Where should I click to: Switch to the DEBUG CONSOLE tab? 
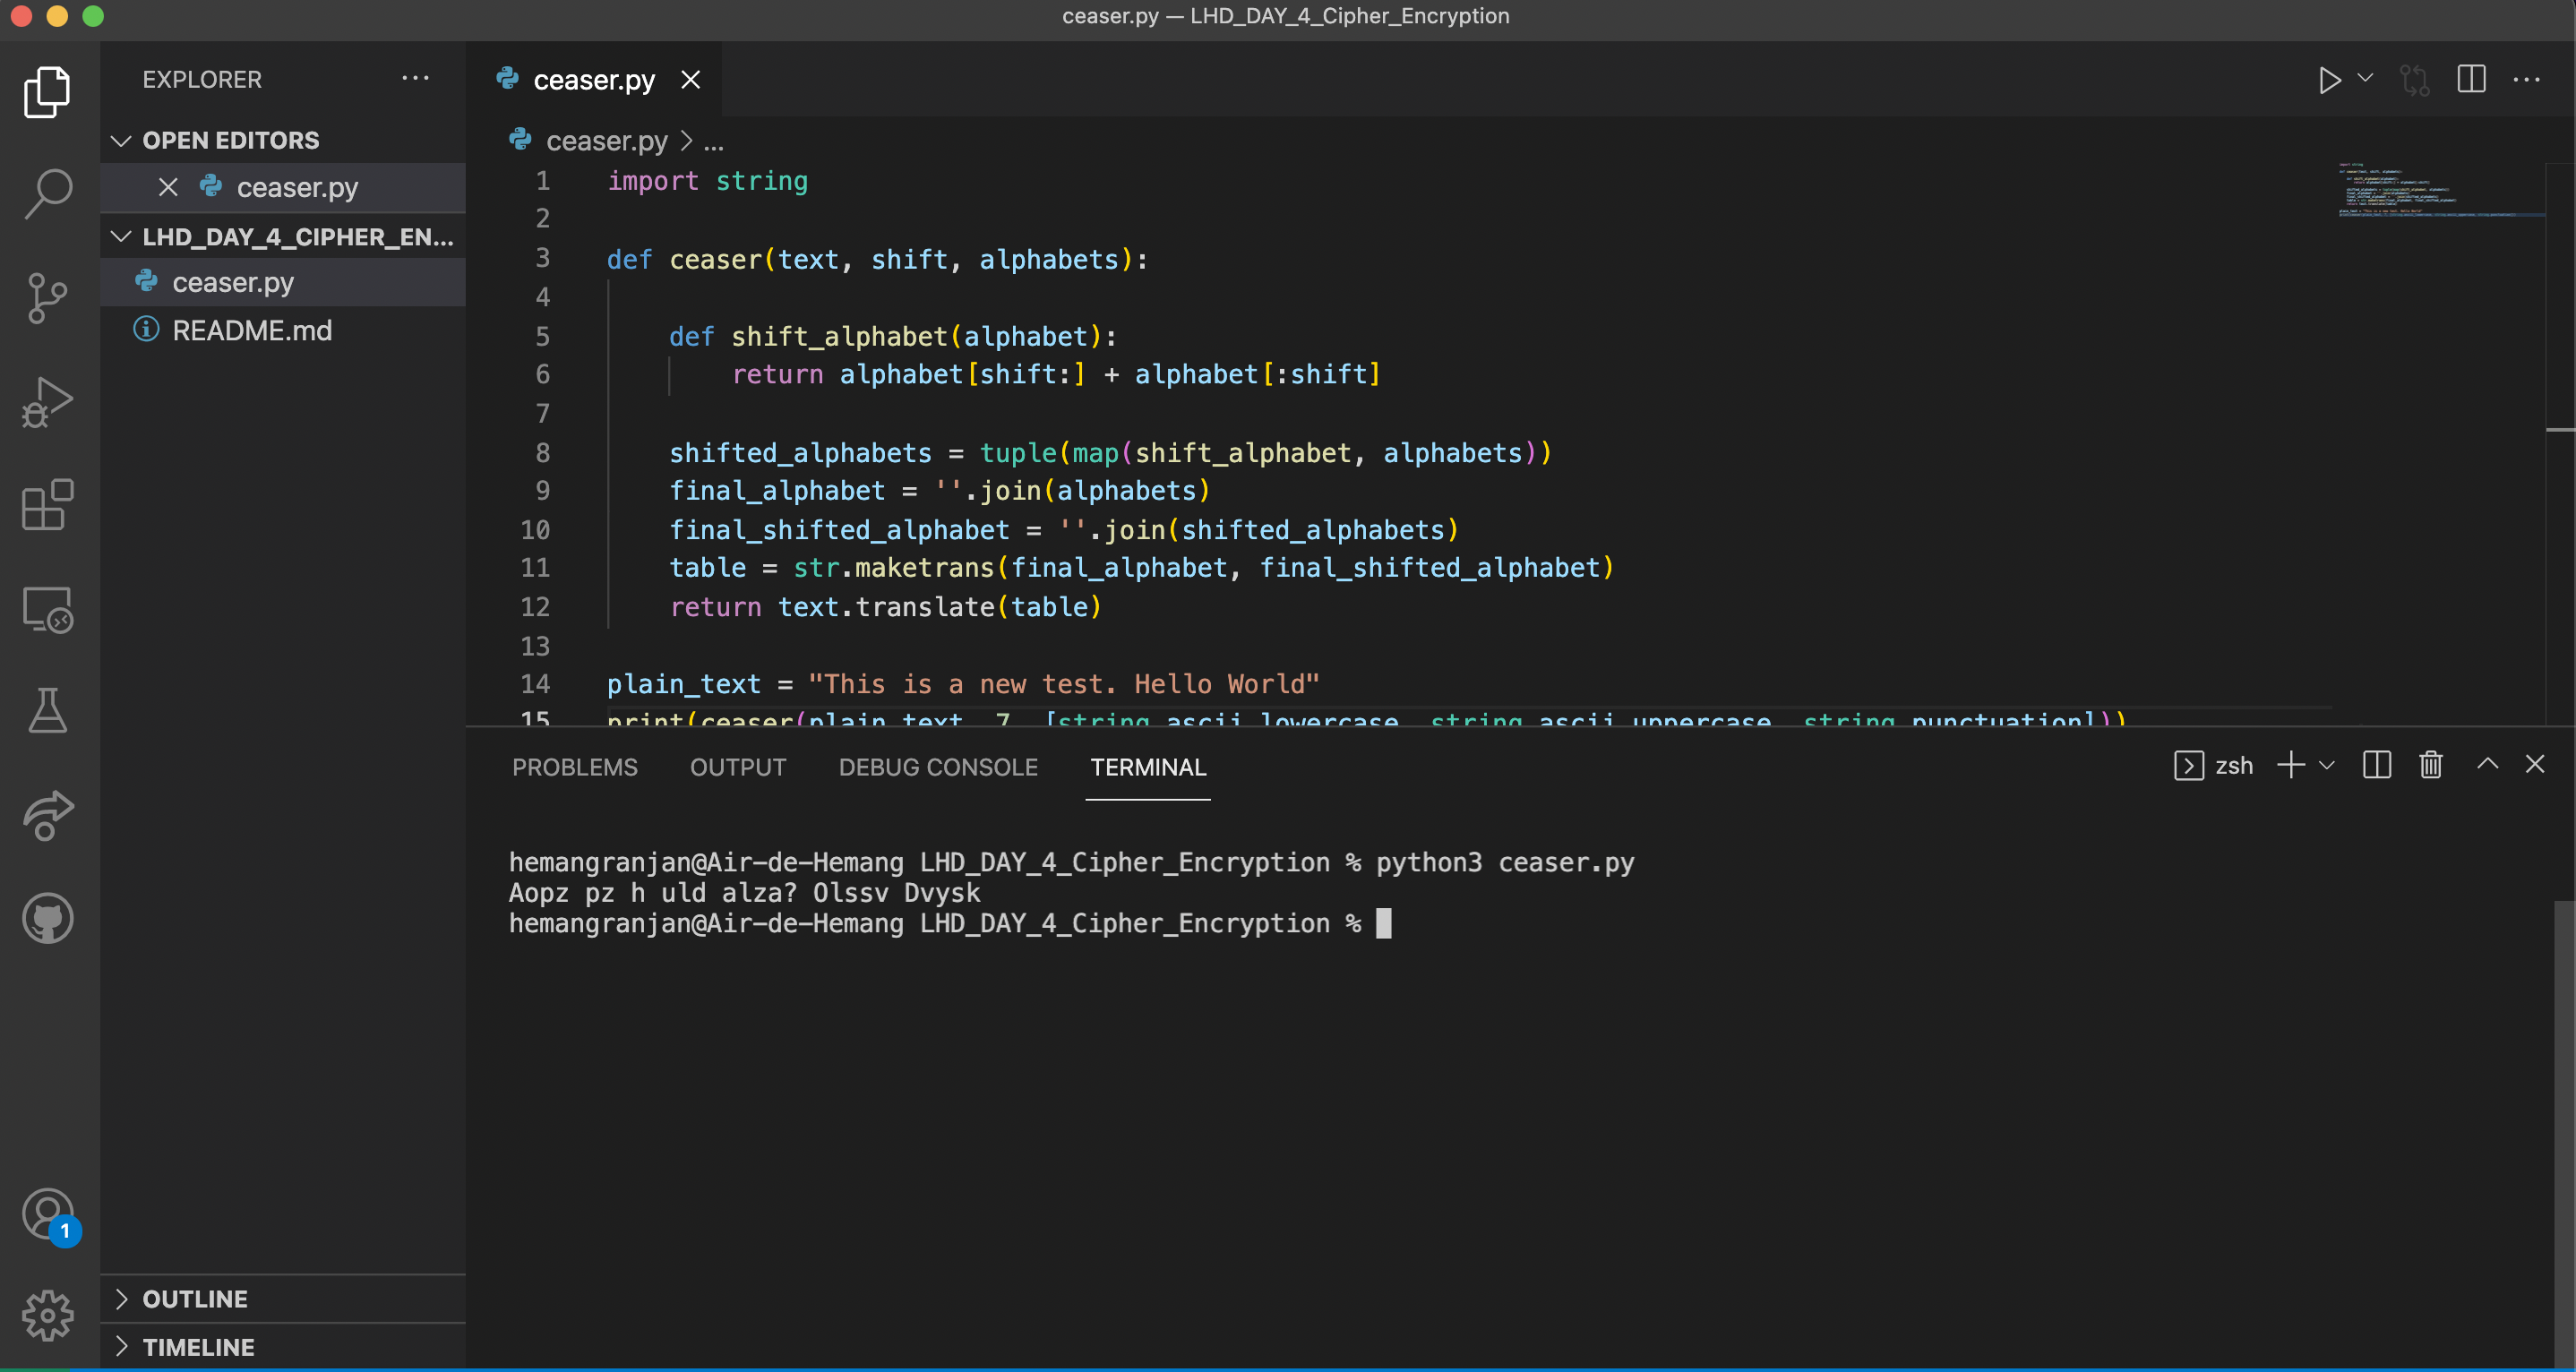pyautogui.click(x=937, y=767)
